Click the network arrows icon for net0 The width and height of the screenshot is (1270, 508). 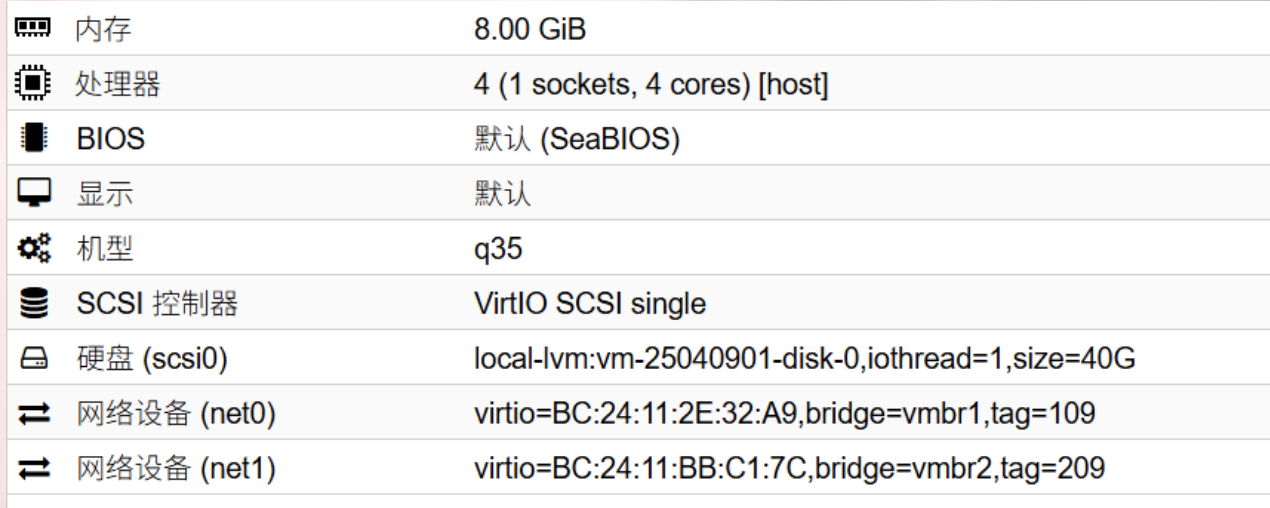(x=34, y=413)
